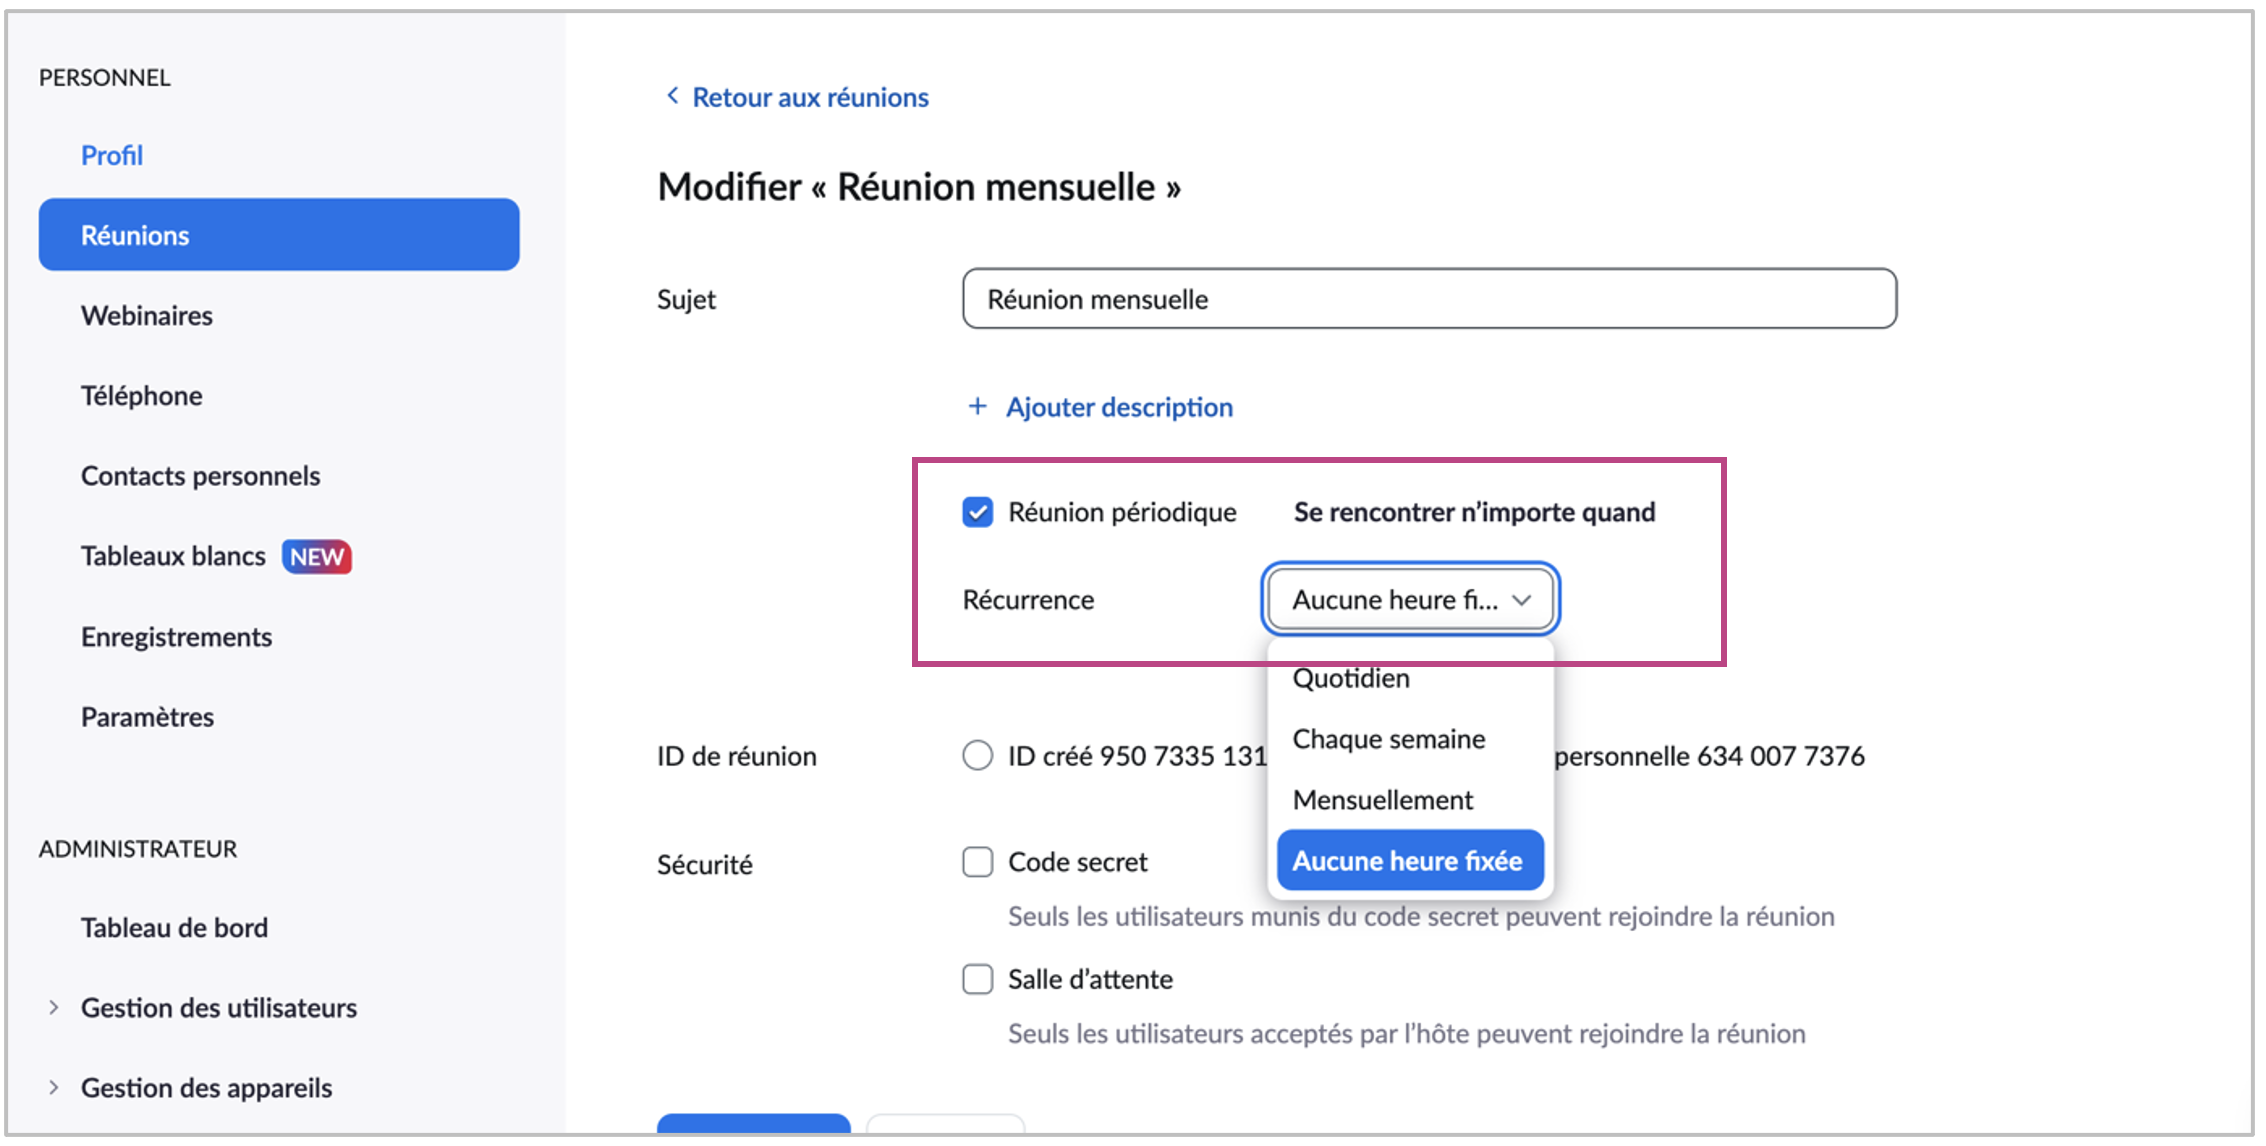Select Mensuellement in the recurrence list
The image size is (2266, 1146).
coord(1382,800)
